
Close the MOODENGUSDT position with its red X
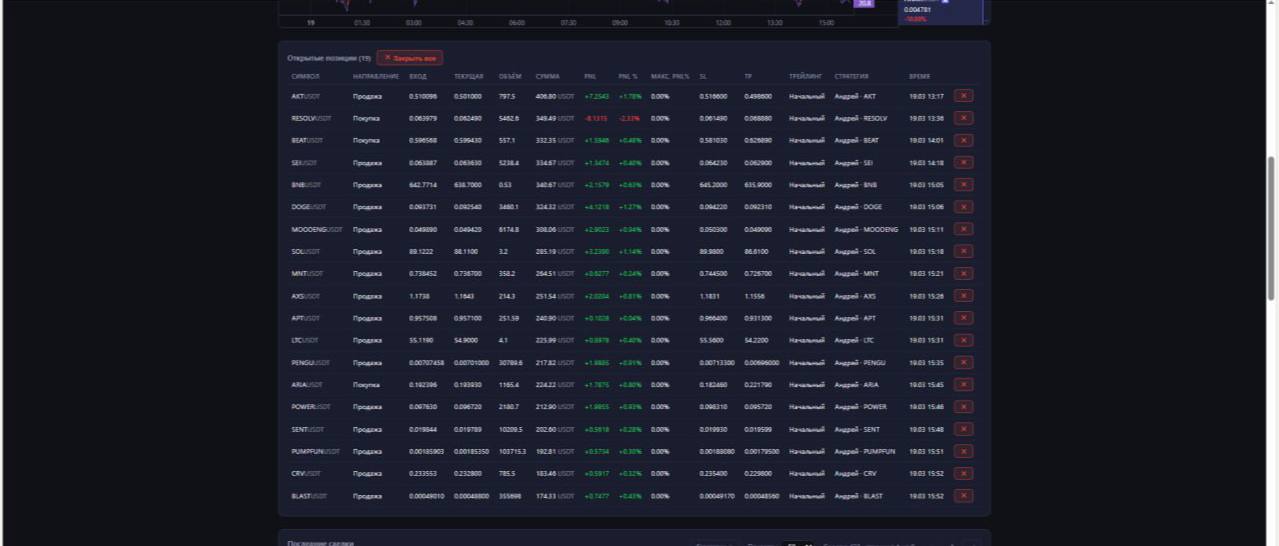pos(963,229)
